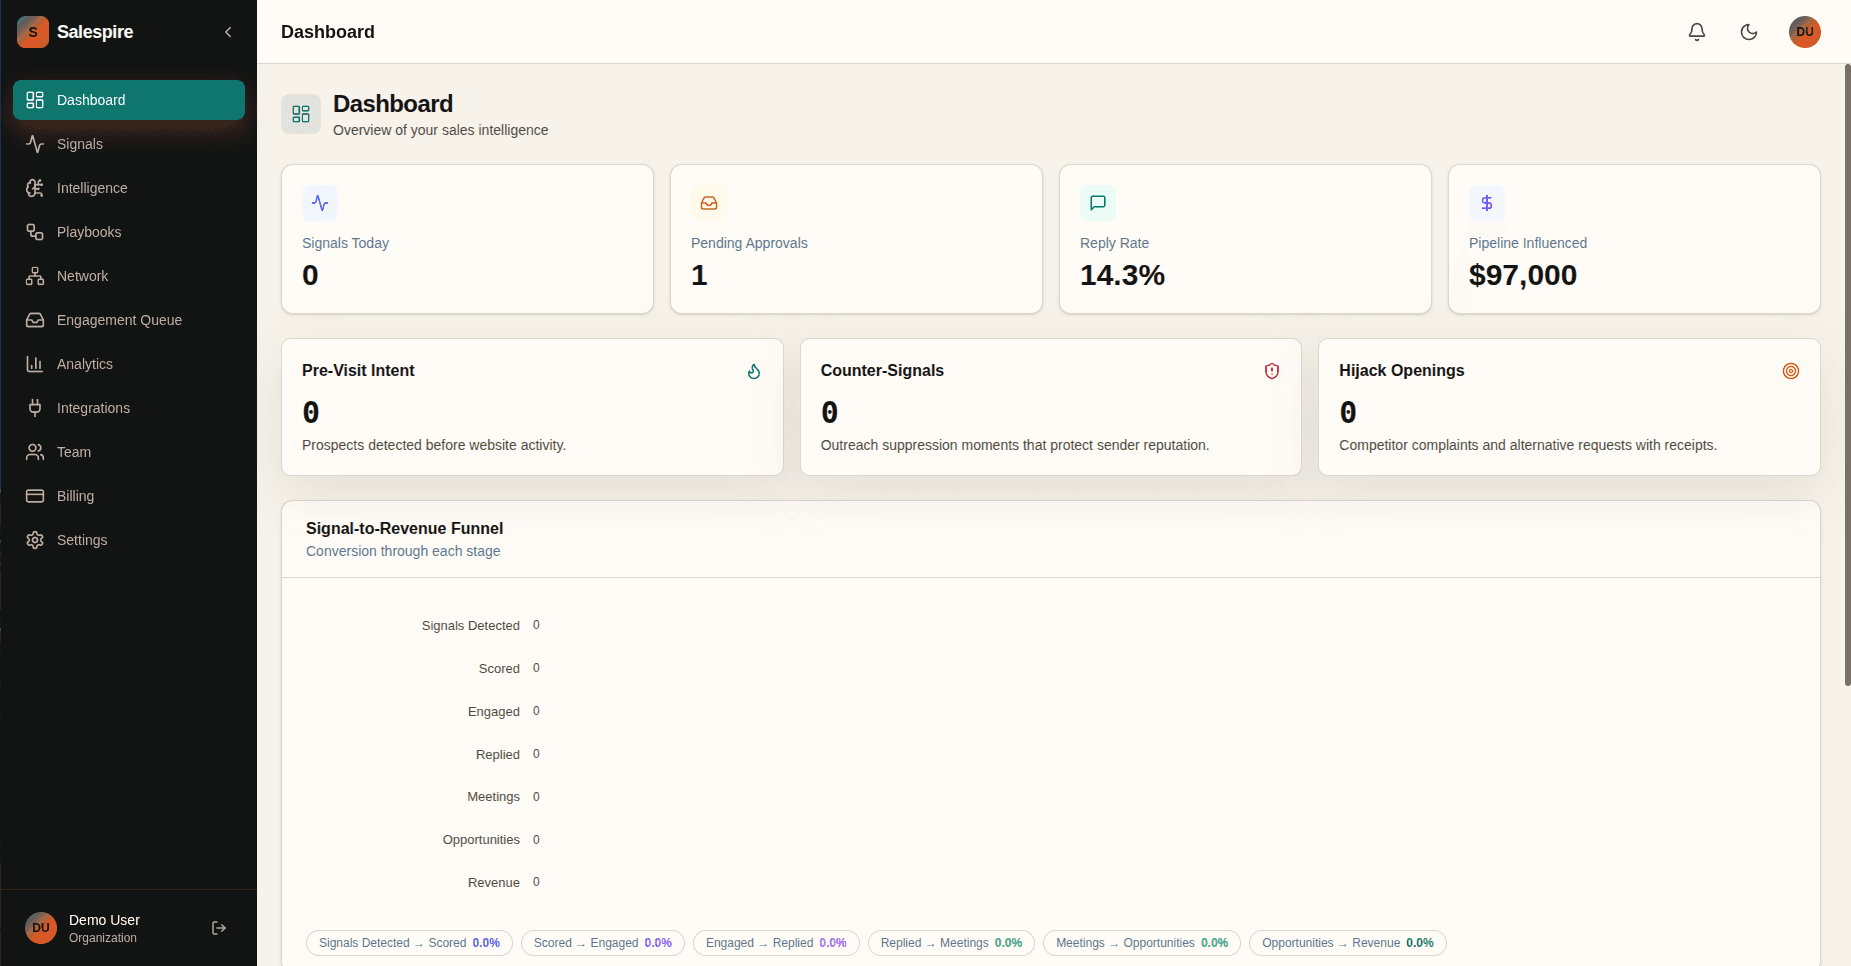The height and width of the screenshot is (966, 1851).
Task: Click the Signals Today pulse icon
Action: pos(320,203)
